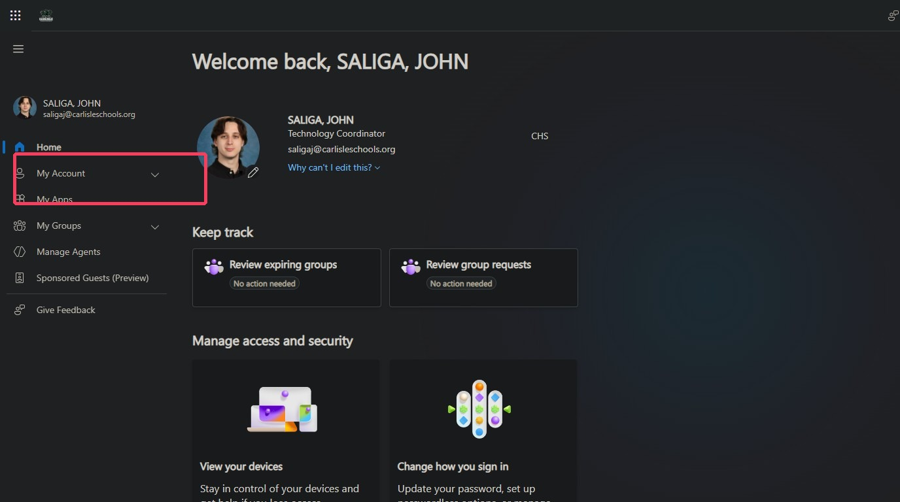Click the Home house icon
Screen dimensions: 900x502
coord(20,147)
